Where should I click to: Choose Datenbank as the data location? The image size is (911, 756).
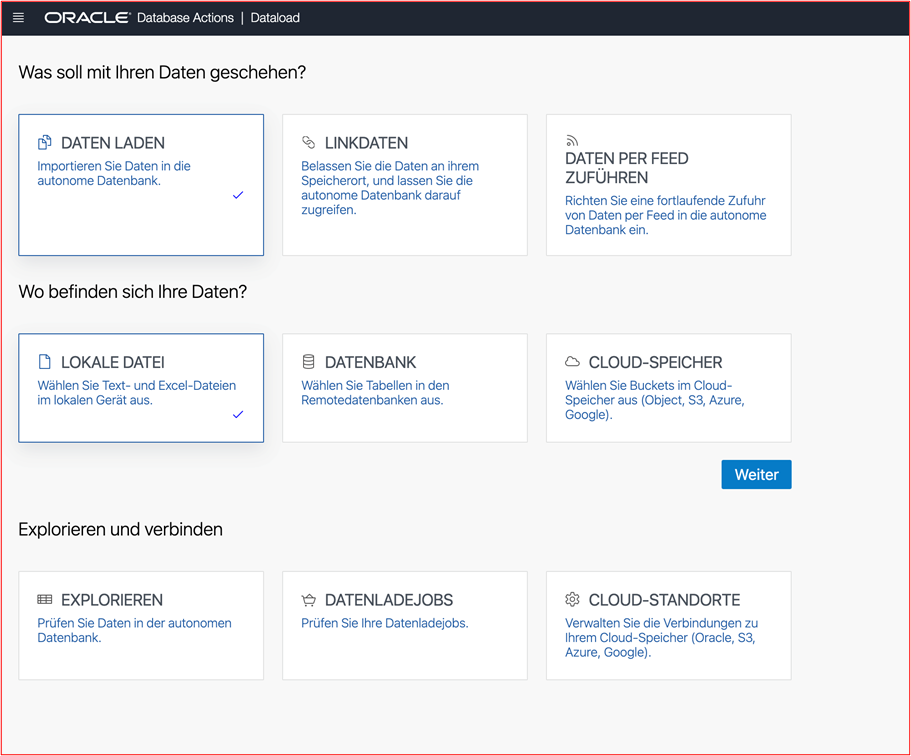405,388
